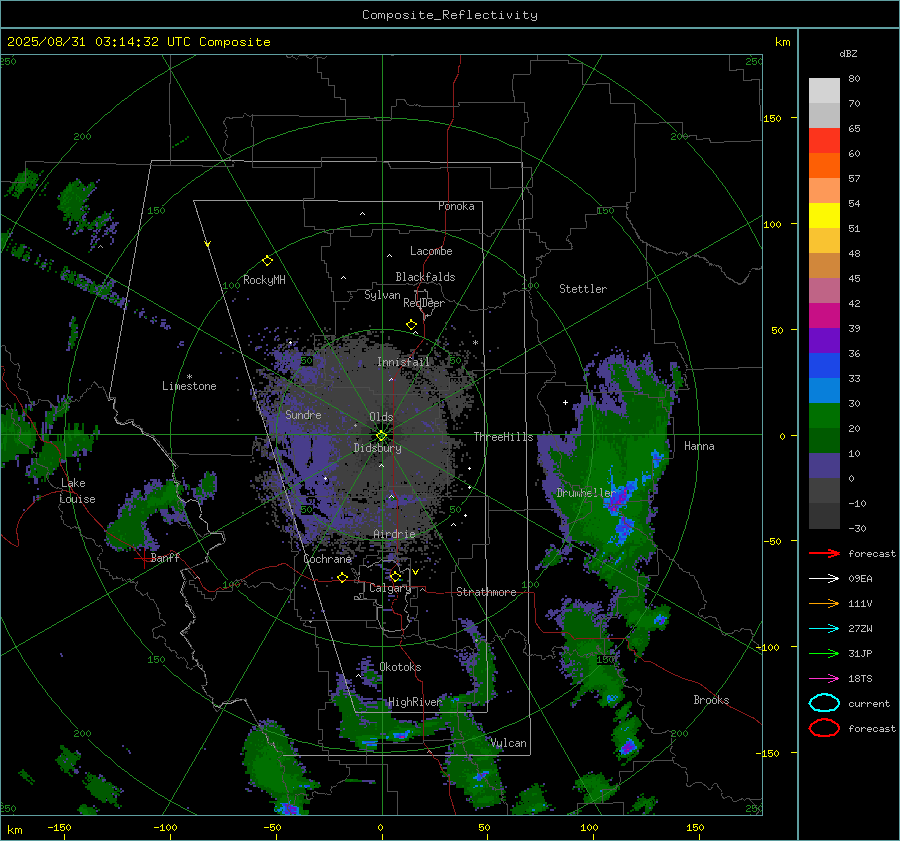
Task: Click the Strathmore town label
Action: (x=486, y=592)
